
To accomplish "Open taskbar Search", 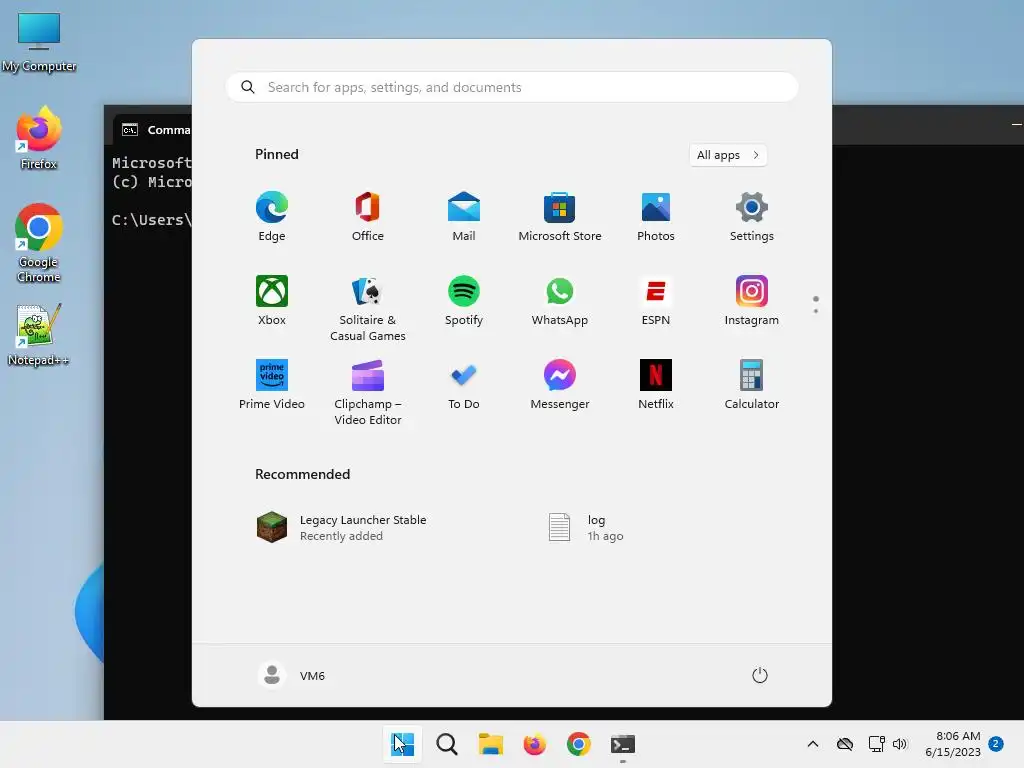I will (x=447, y=744).
